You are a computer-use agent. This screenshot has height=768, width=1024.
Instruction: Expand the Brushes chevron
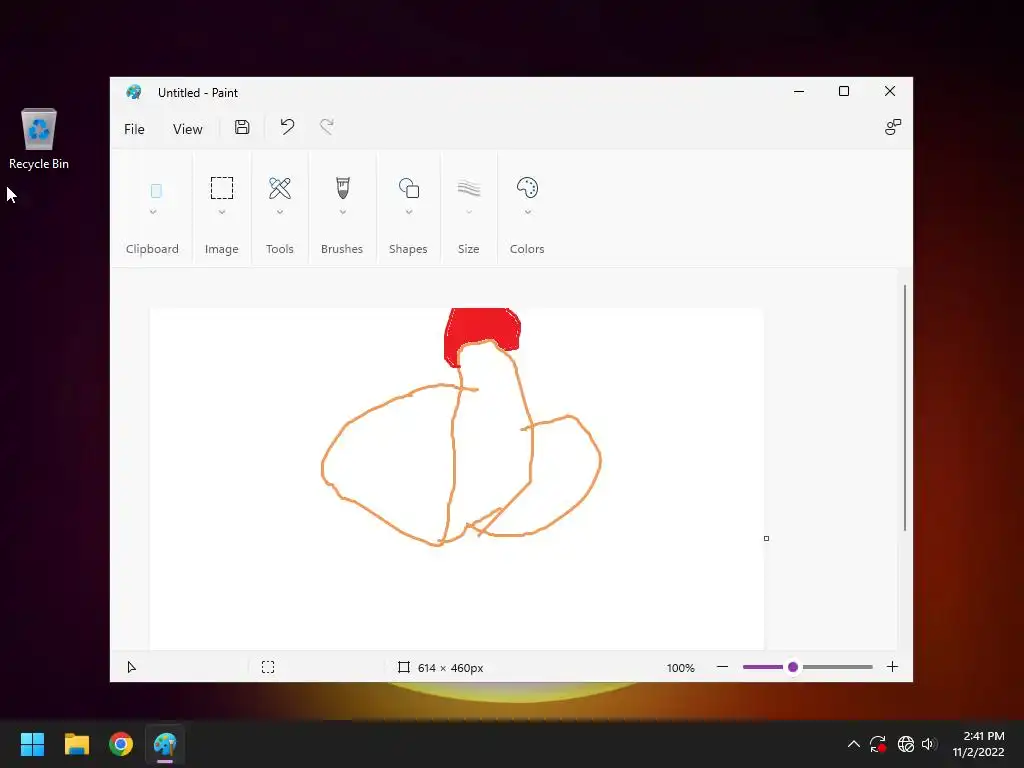click(x=343, y=212)
